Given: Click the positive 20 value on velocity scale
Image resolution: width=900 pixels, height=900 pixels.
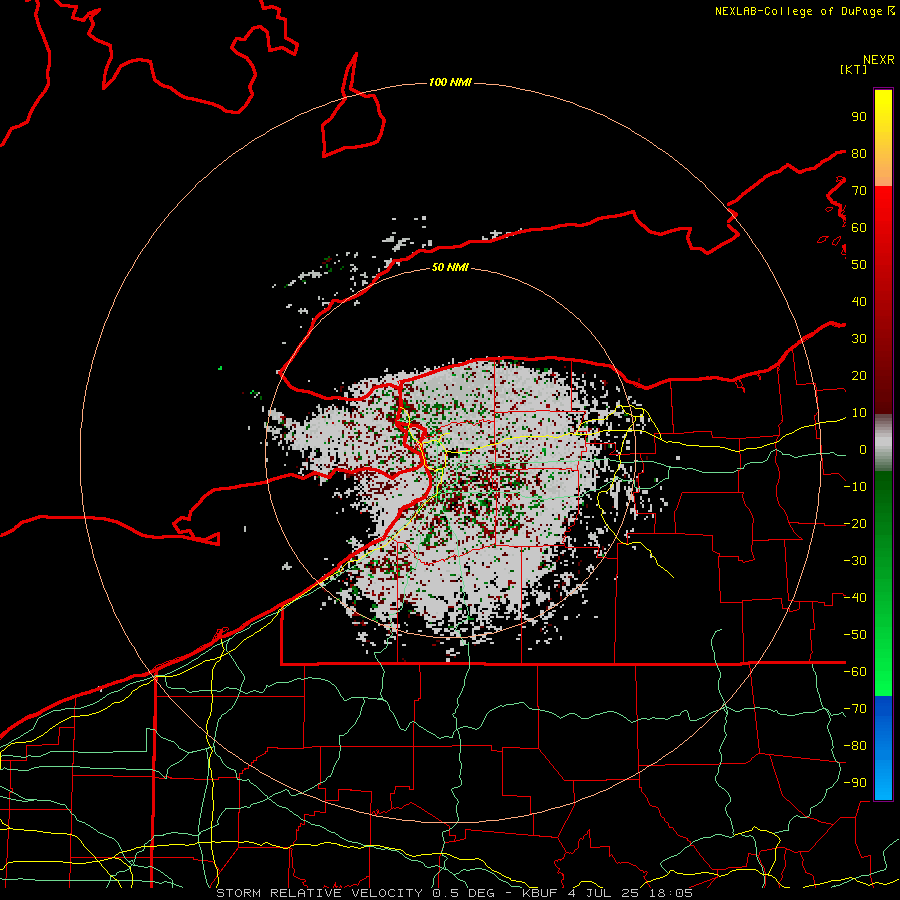Looking at the screenshot, I should pyautogui.click(x=859, y=376).
